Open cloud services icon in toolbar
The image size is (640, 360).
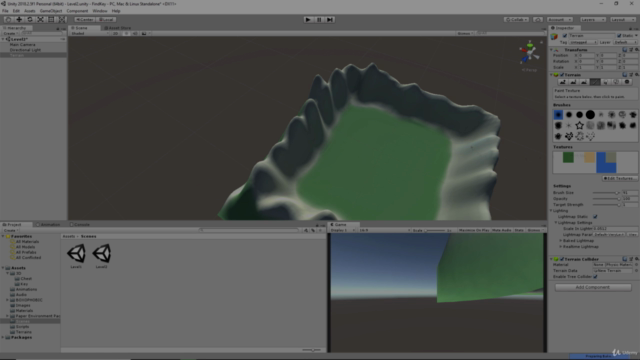(538, 20)
